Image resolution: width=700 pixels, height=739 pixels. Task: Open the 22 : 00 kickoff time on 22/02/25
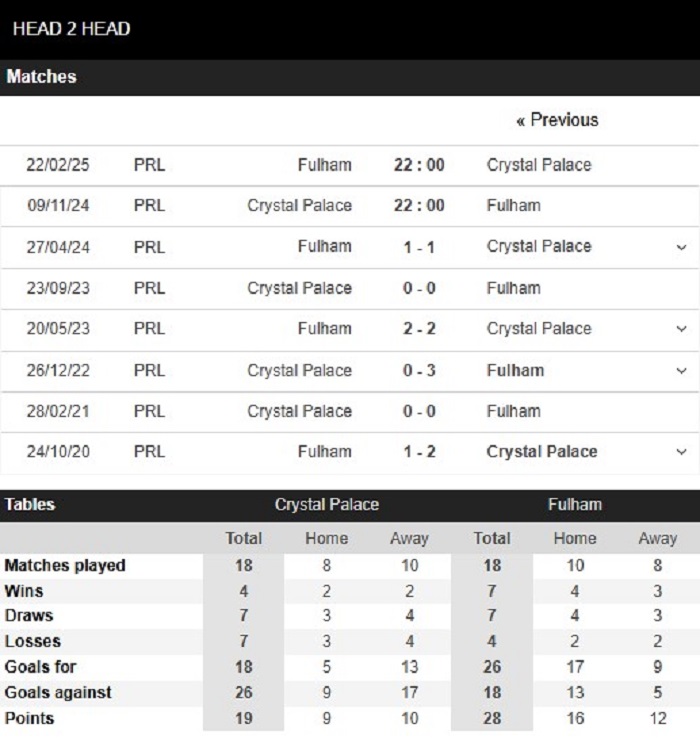pyautogui.click(x=419, y=165)
